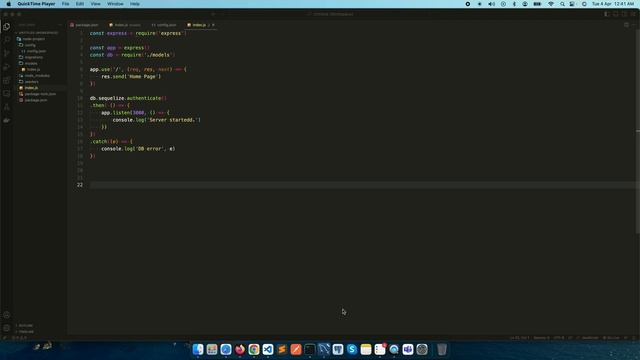The height and width of the screenshot is (360, 640).
Task: Open the File menu
Action: tap(65, 4)
